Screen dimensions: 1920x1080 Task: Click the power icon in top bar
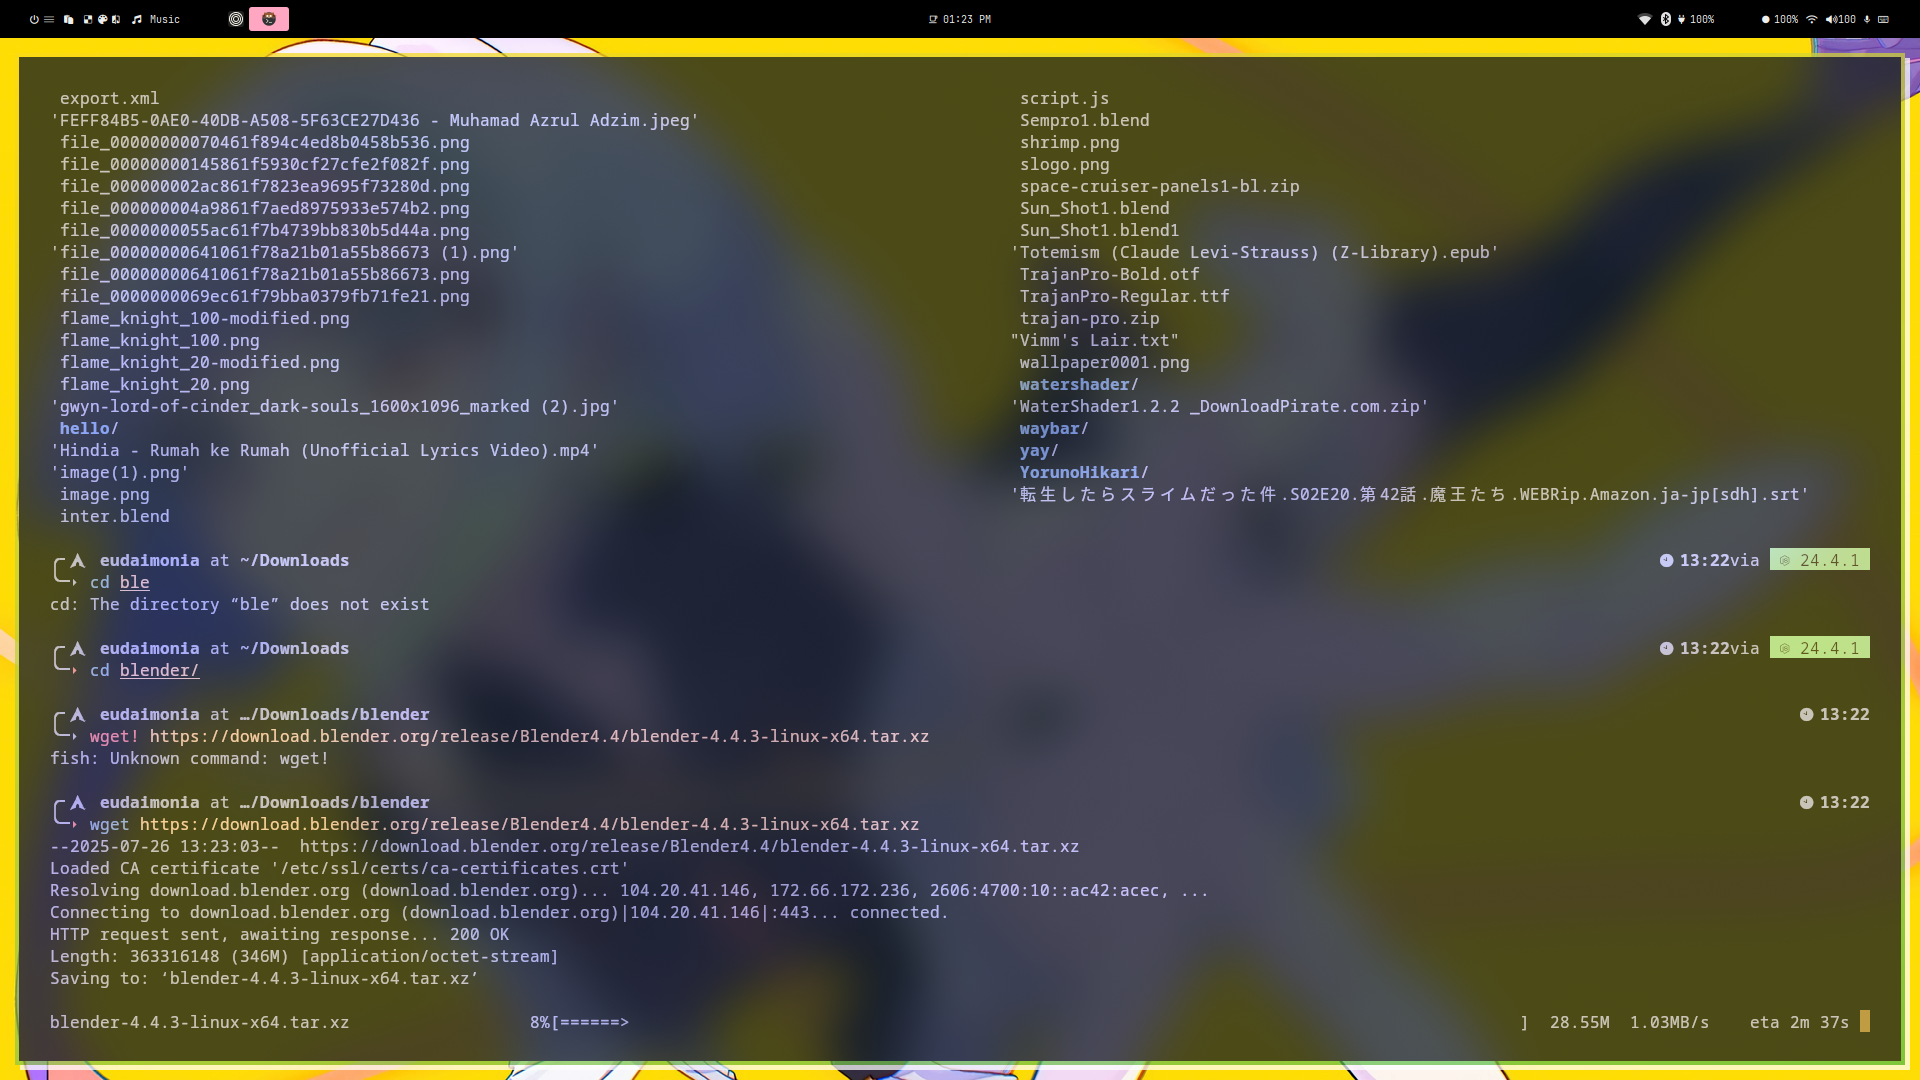tap(34, 19)
